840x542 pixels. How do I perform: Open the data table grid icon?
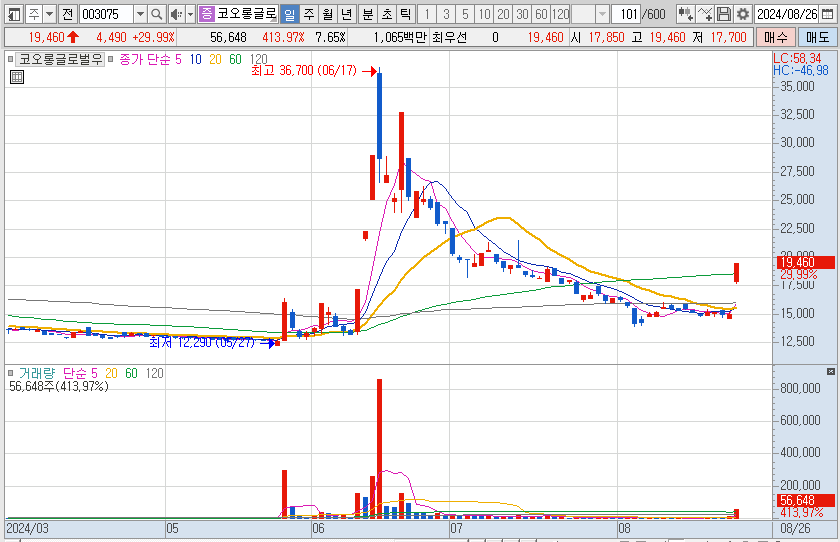tap(17, 77)
